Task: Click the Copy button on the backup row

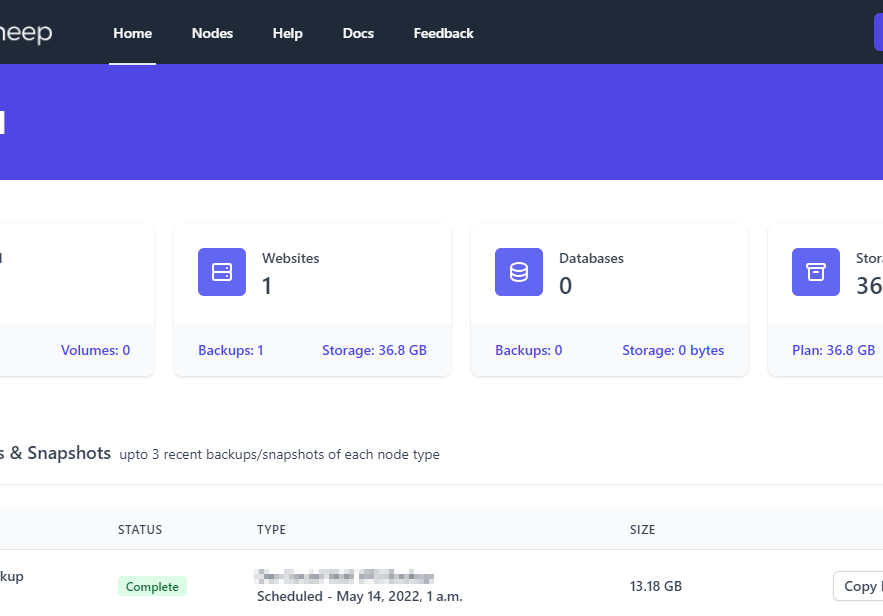Action: tap(861, 586)
